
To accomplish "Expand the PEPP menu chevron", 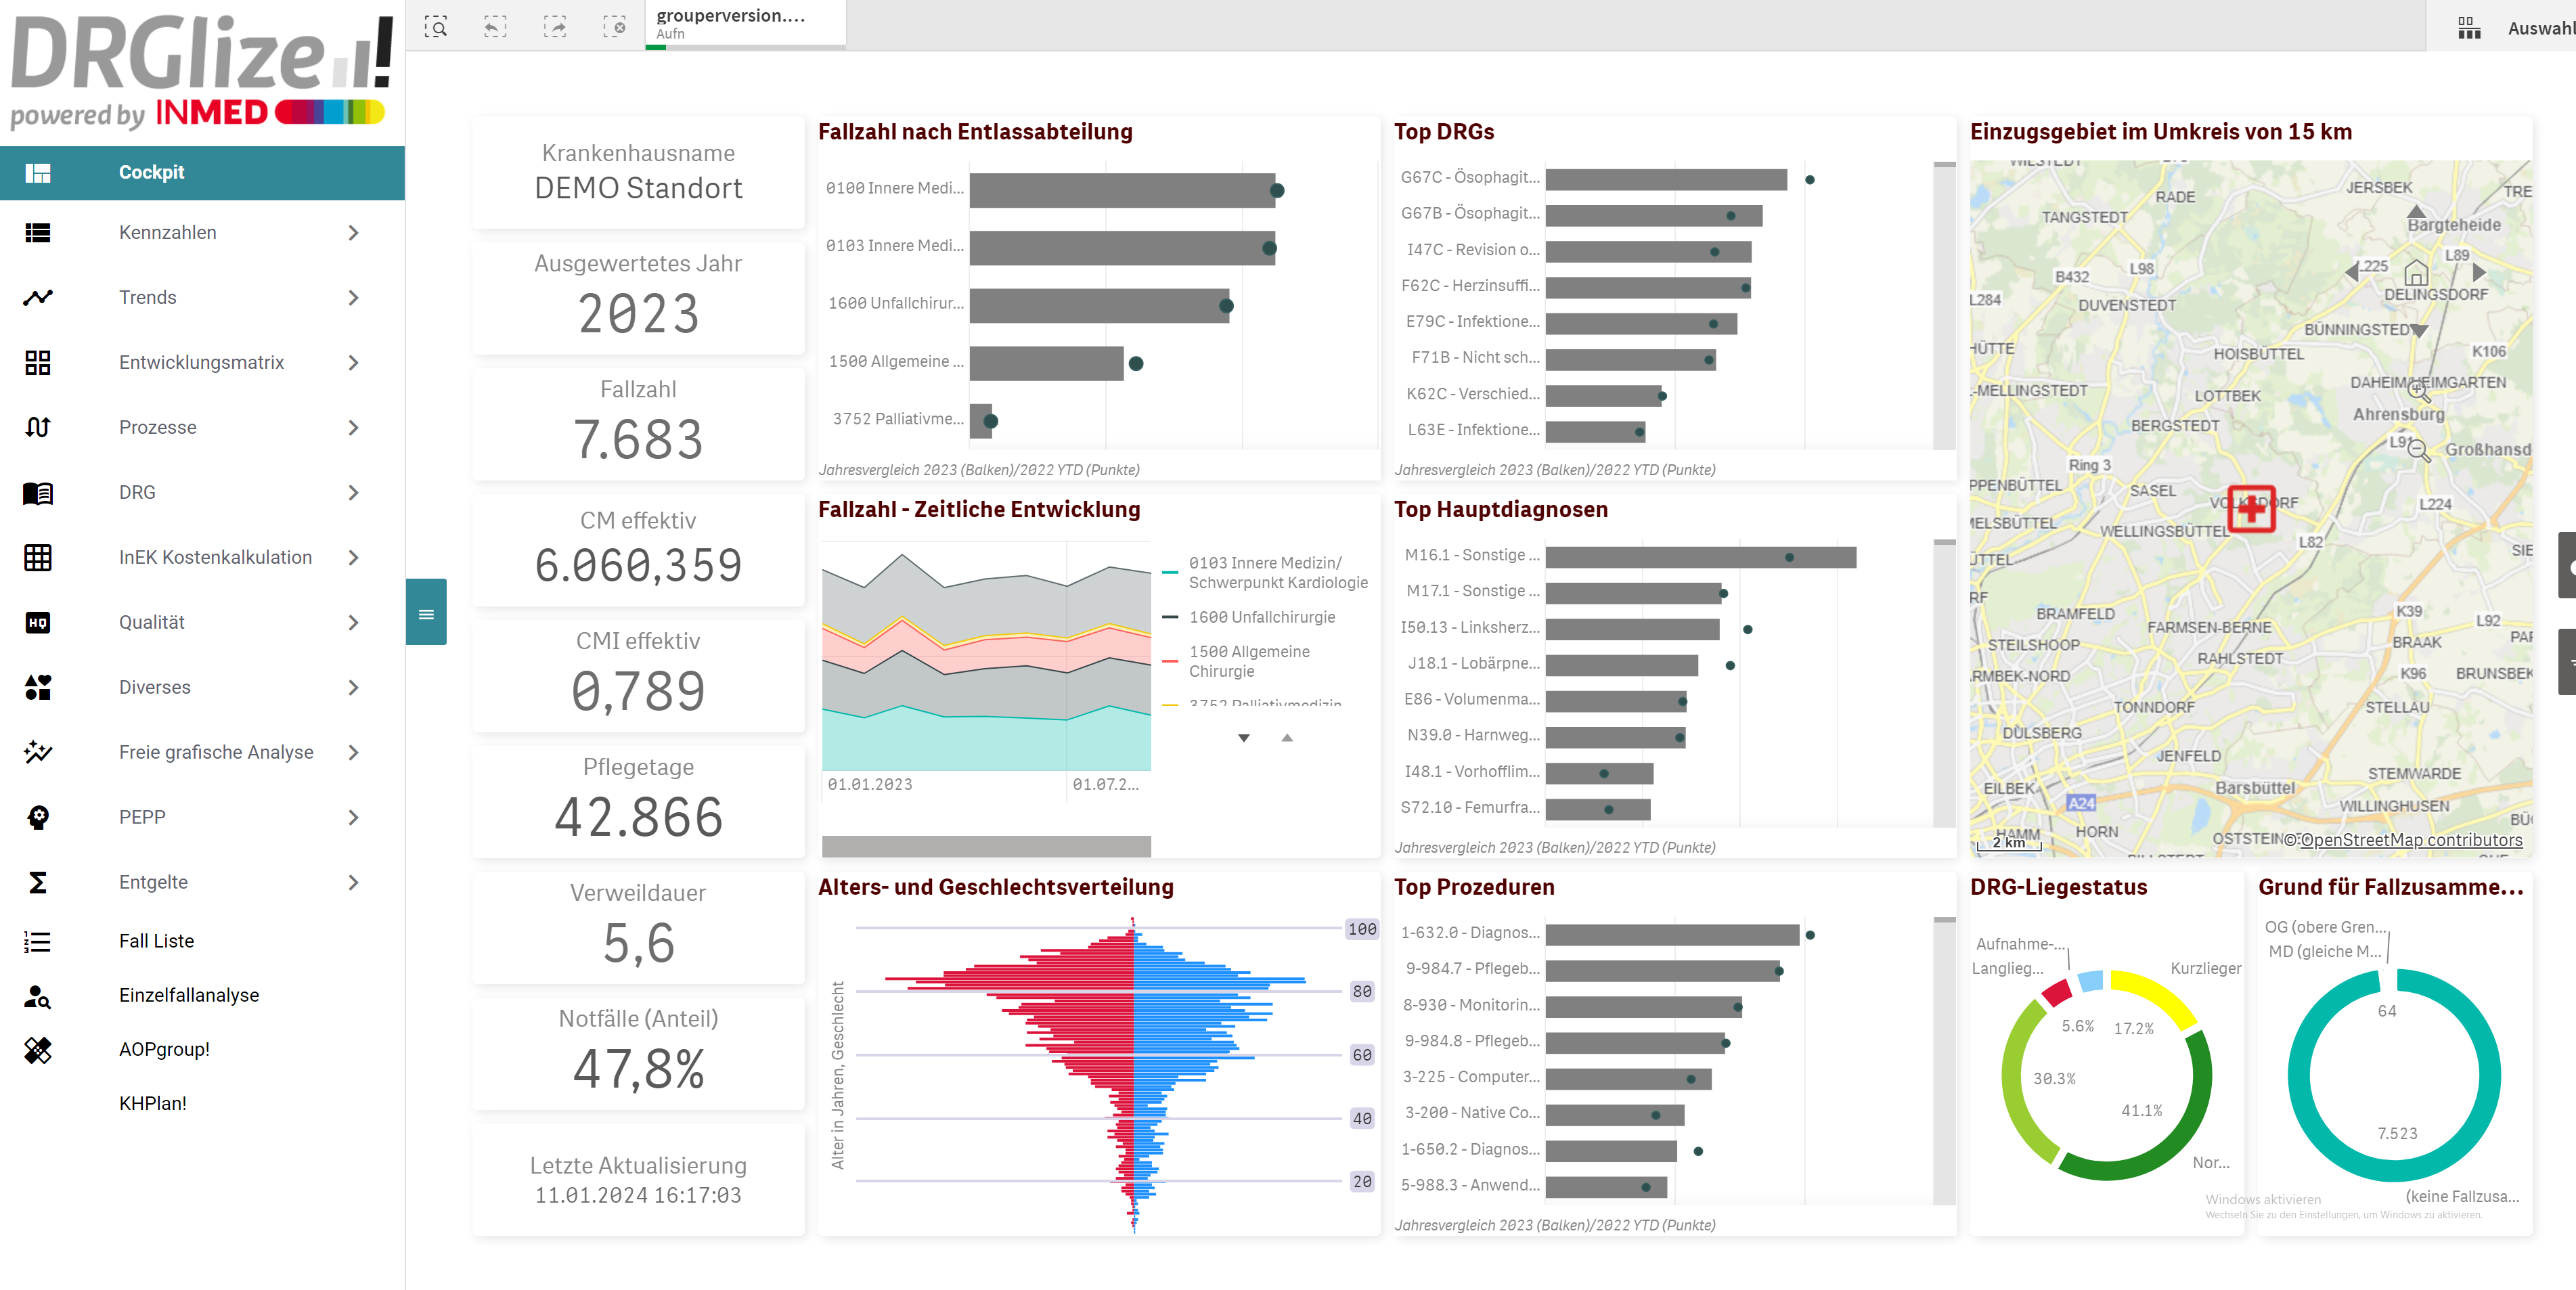I will click(353, 818).
